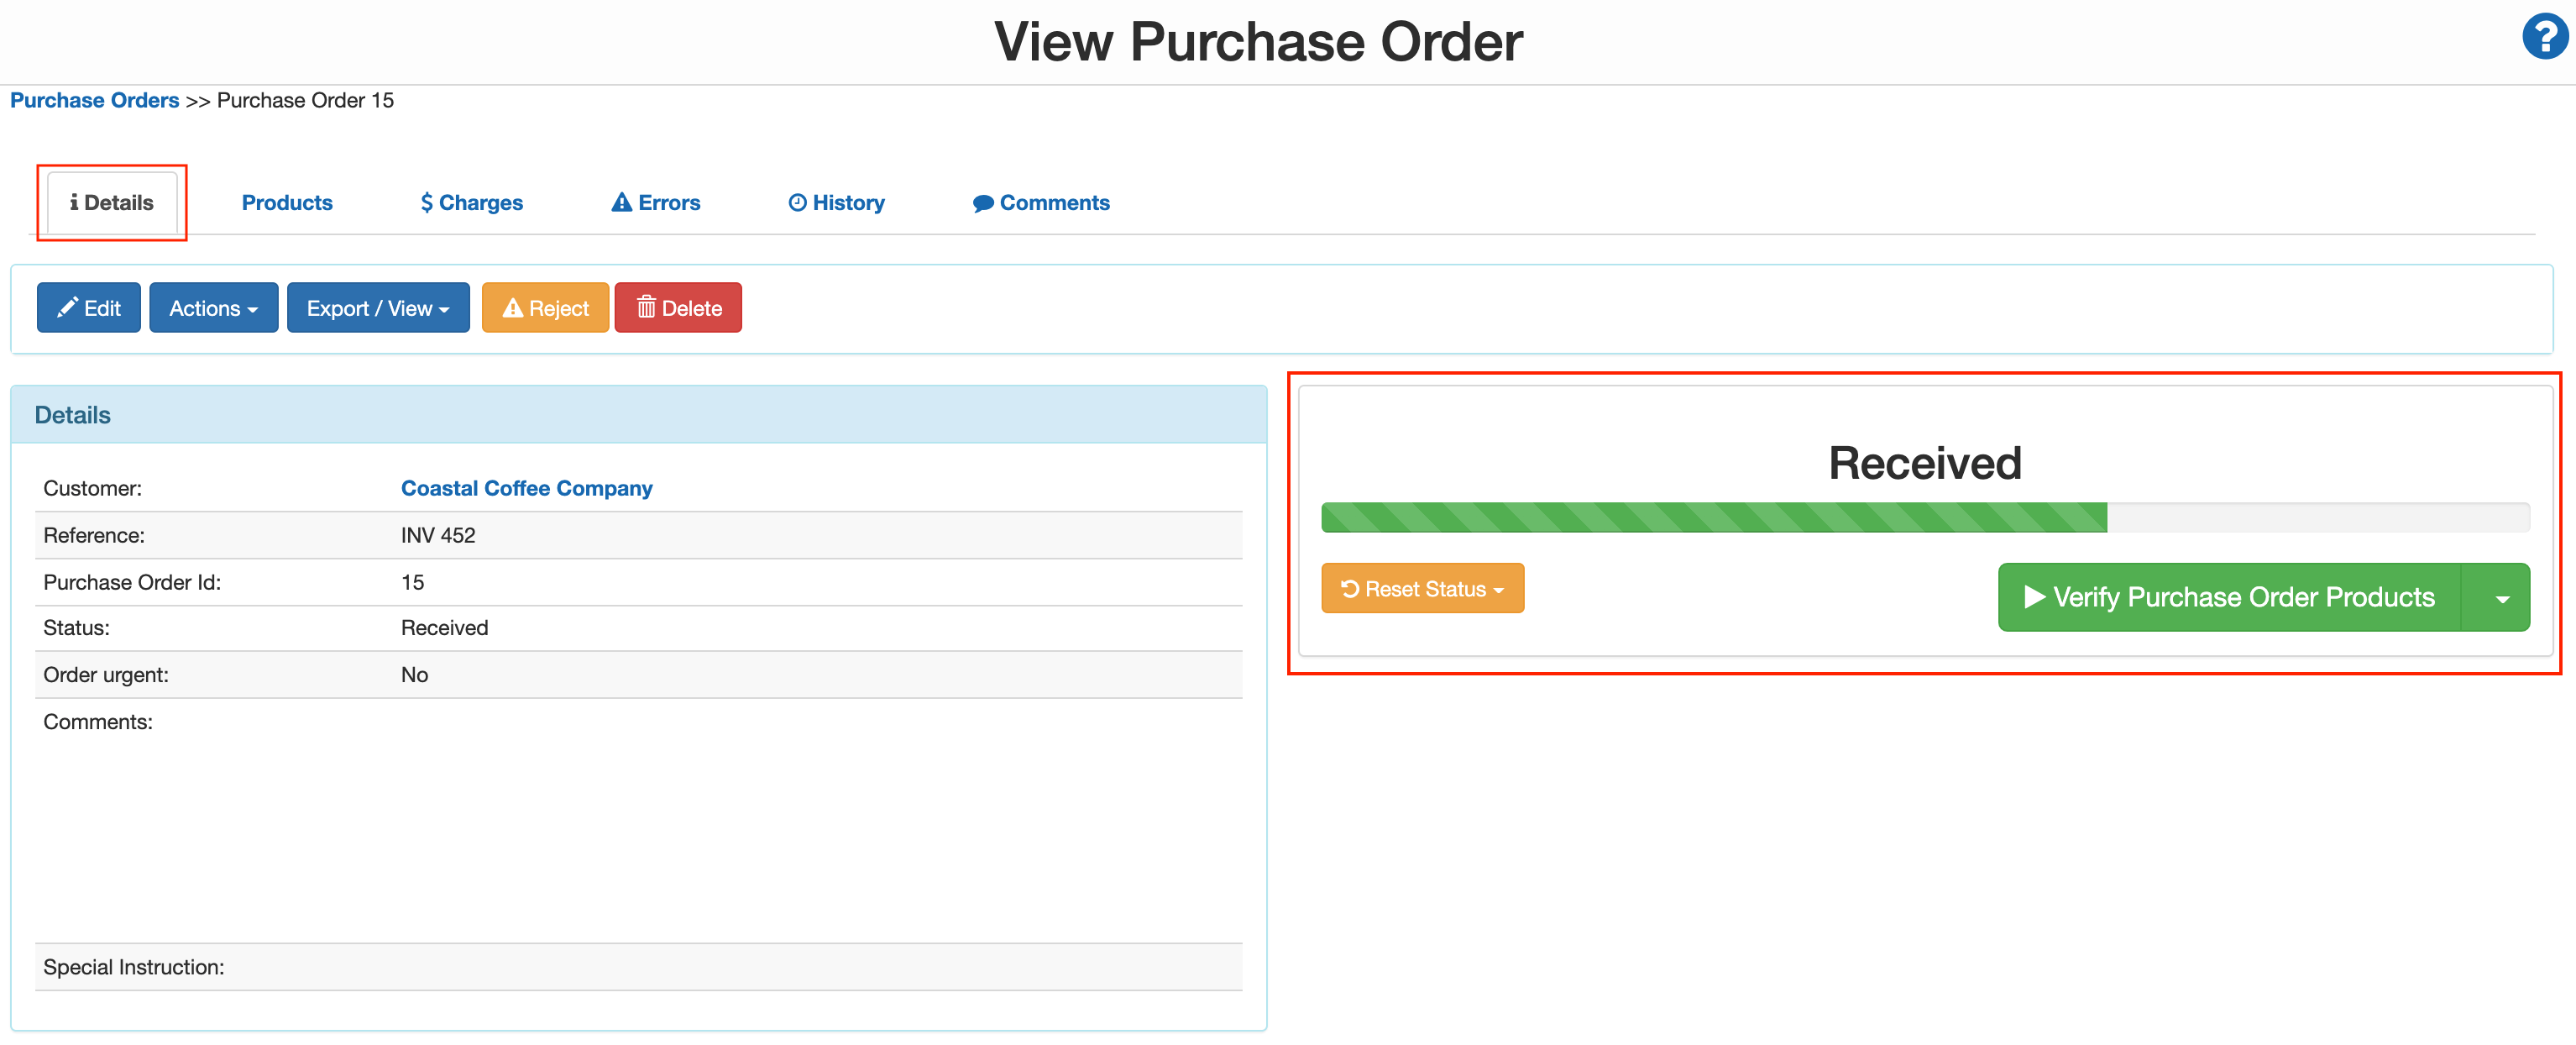
Task: Open the Coastal Coffee Company customer link
Action: click(x=527, y=488)
